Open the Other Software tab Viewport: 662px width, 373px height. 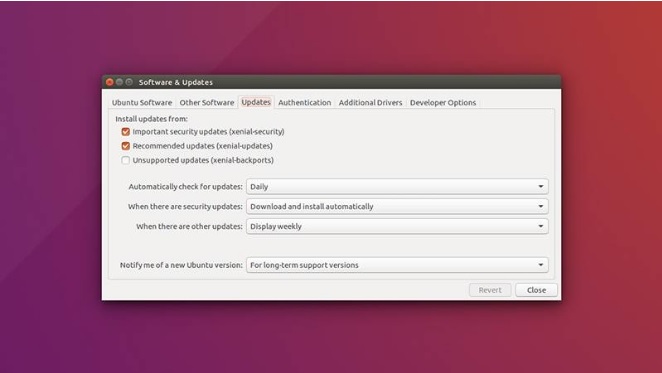(206, 103)
